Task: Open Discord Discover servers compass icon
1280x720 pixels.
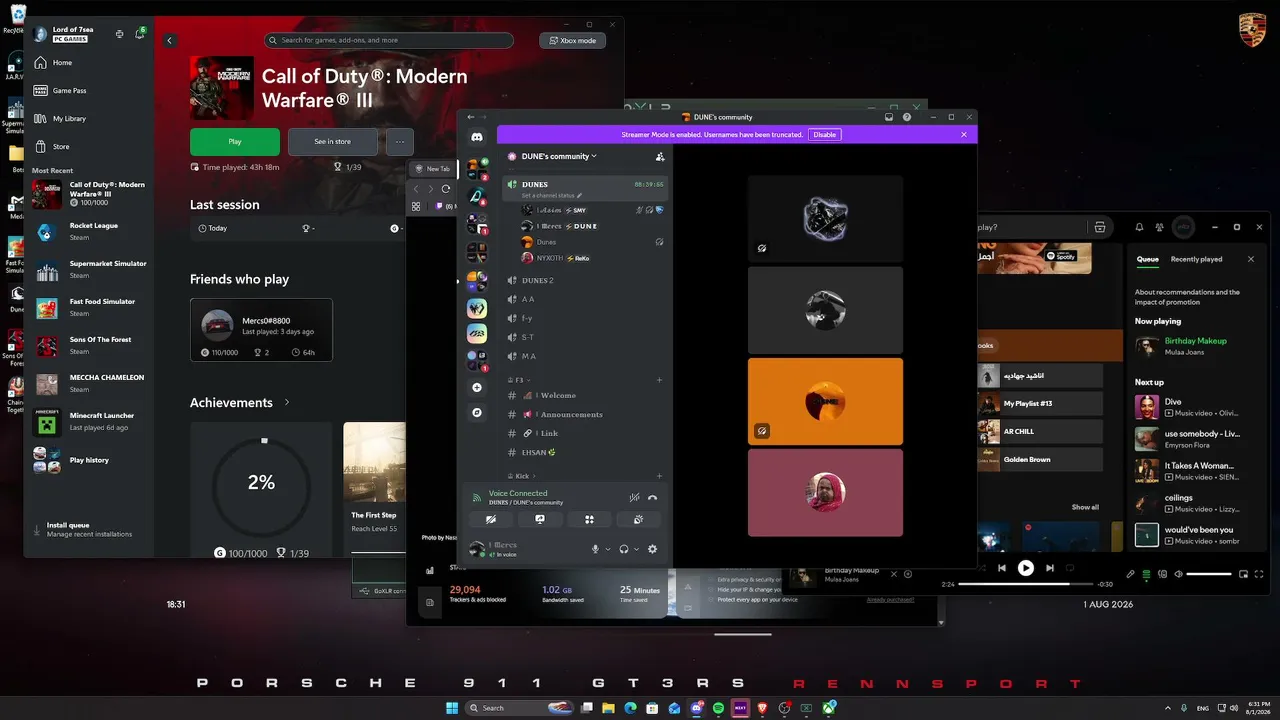Action: tap(477, 412)
